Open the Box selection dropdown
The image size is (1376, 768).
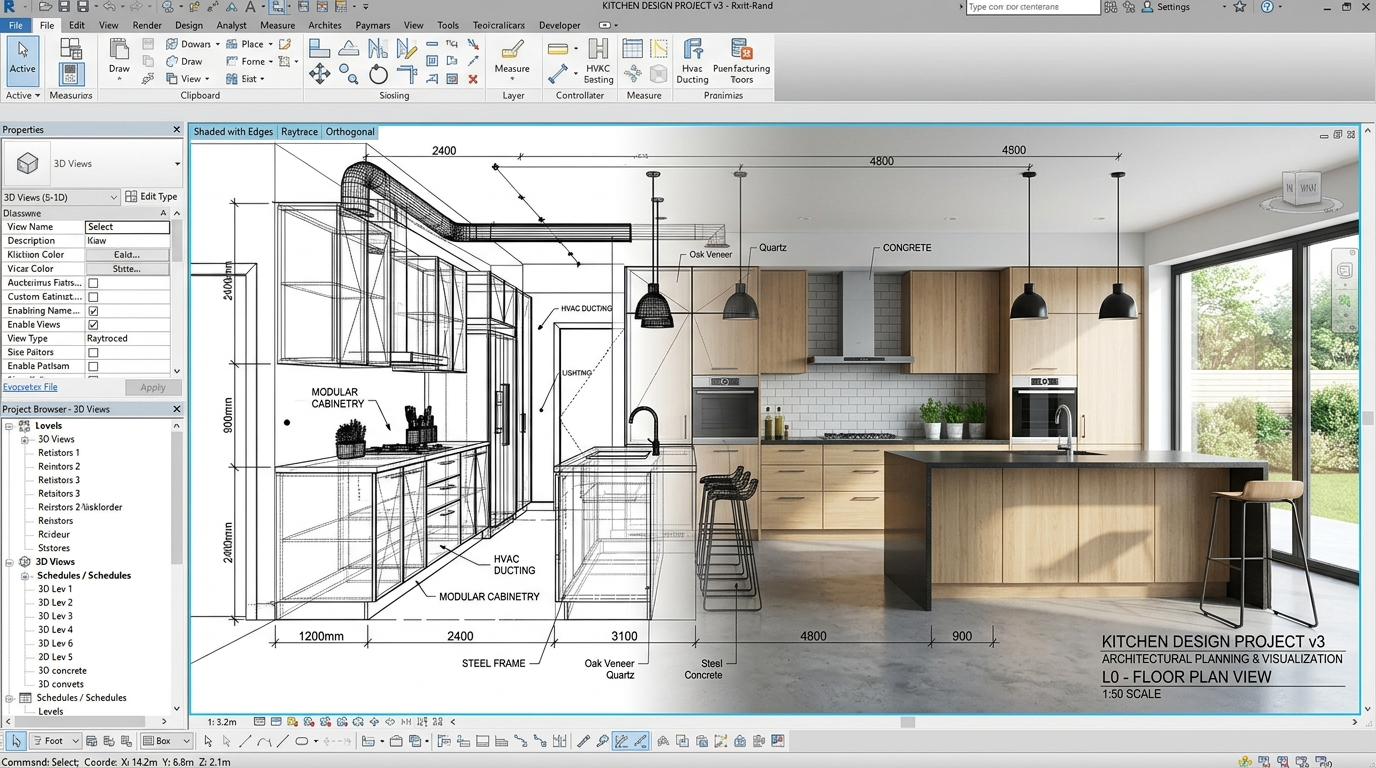point(165,741)
